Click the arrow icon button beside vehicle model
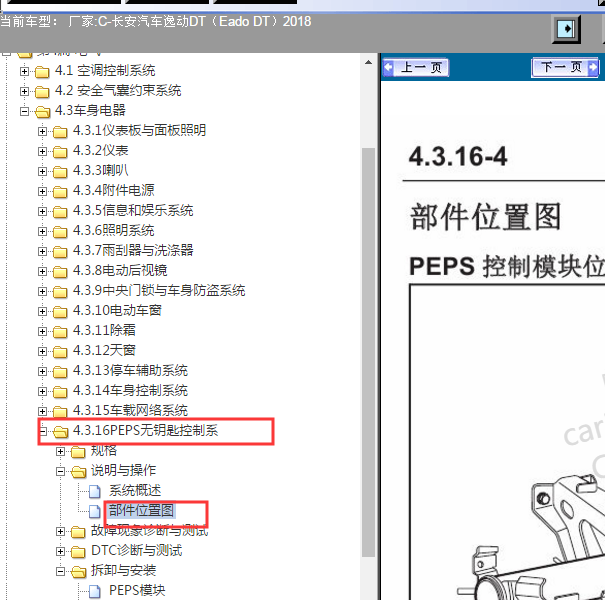The height and width of the screenshot is (600, 605). [x=566, y=29]
